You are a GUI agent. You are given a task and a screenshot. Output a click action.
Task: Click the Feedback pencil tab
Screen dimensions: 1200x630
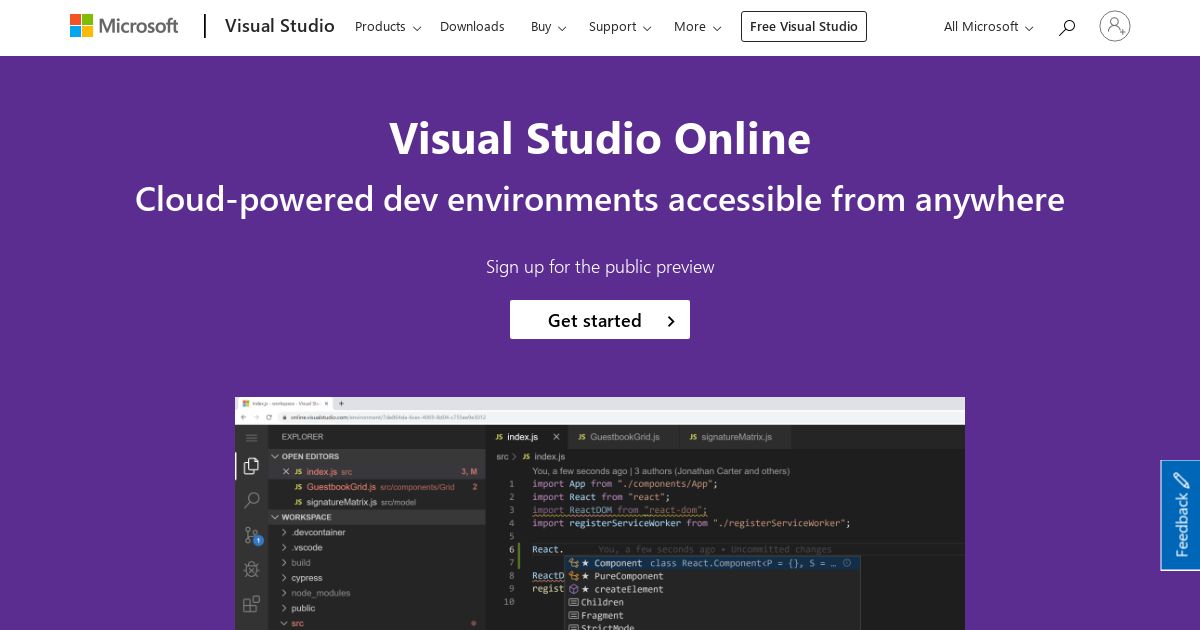click(x=1181, y=515)
